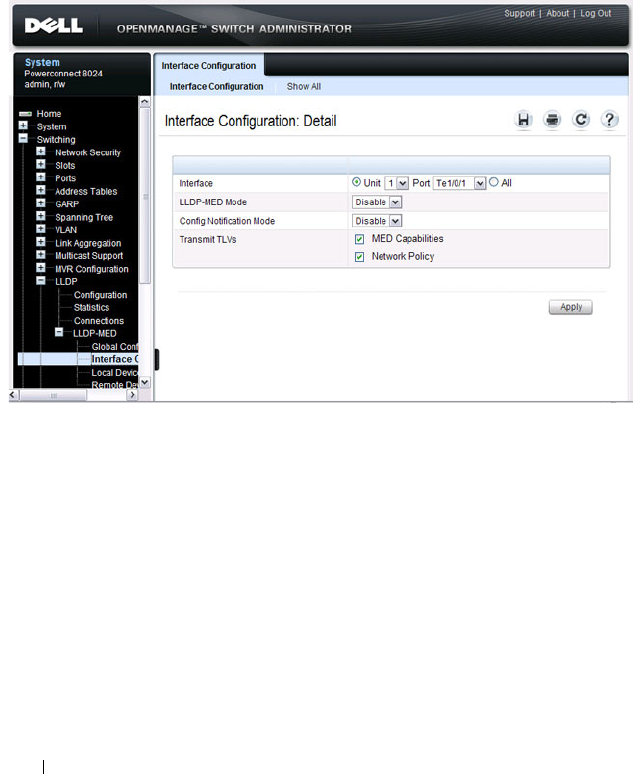Expand the MVR Configuration node
Viewport: 641px width, 774px height.
(x=40, y=268)
